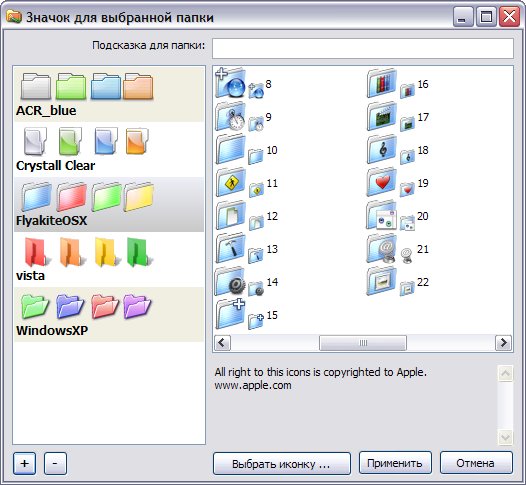Click the small version of icon 16
Viewport: 526px width, 485px height.
click(407, 91)
